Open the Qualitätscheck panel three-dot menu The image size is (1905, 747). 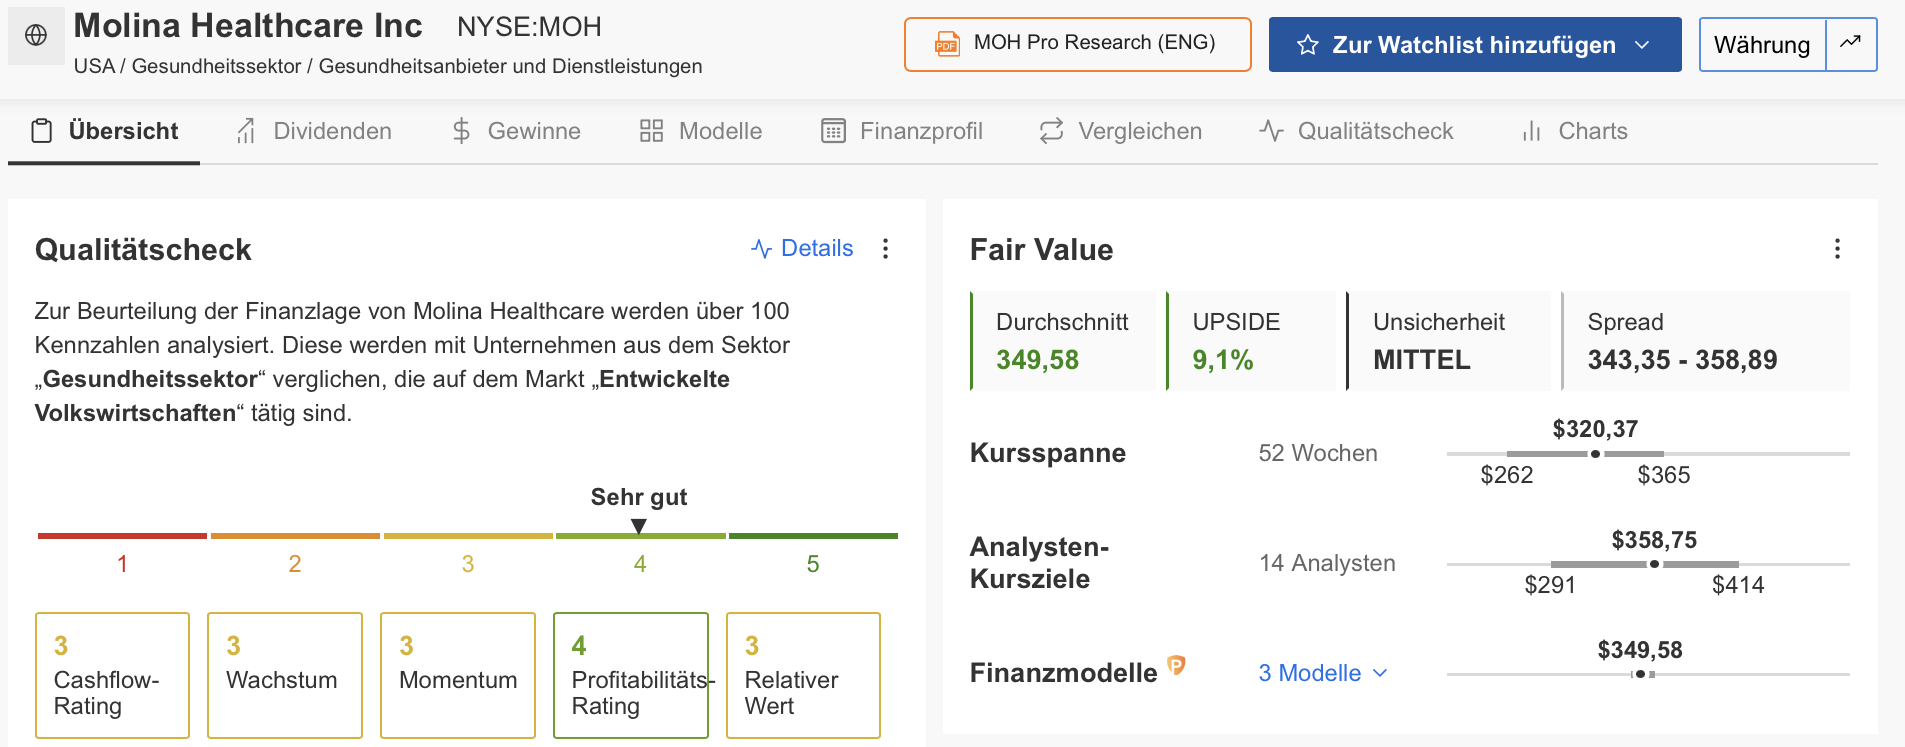pyautogui.click(x=885, y=249)
